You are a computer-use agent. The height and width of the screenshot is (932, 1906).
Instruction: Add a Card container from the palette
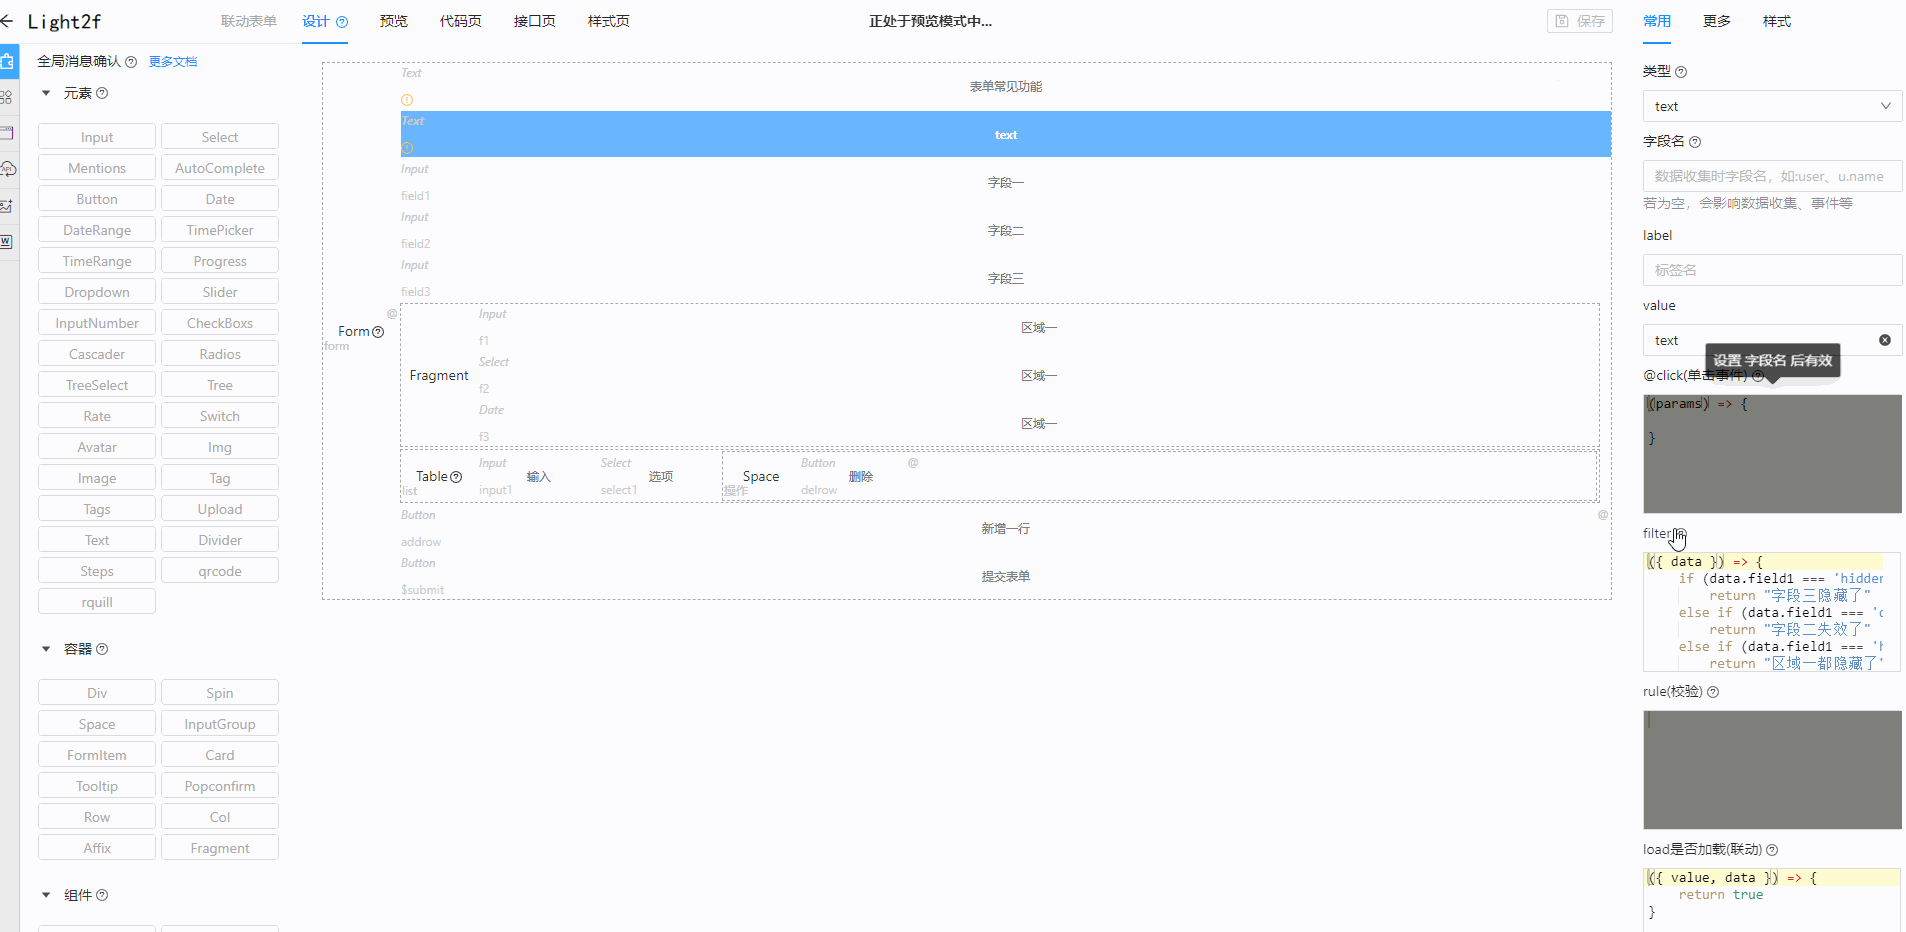point(220,755)
